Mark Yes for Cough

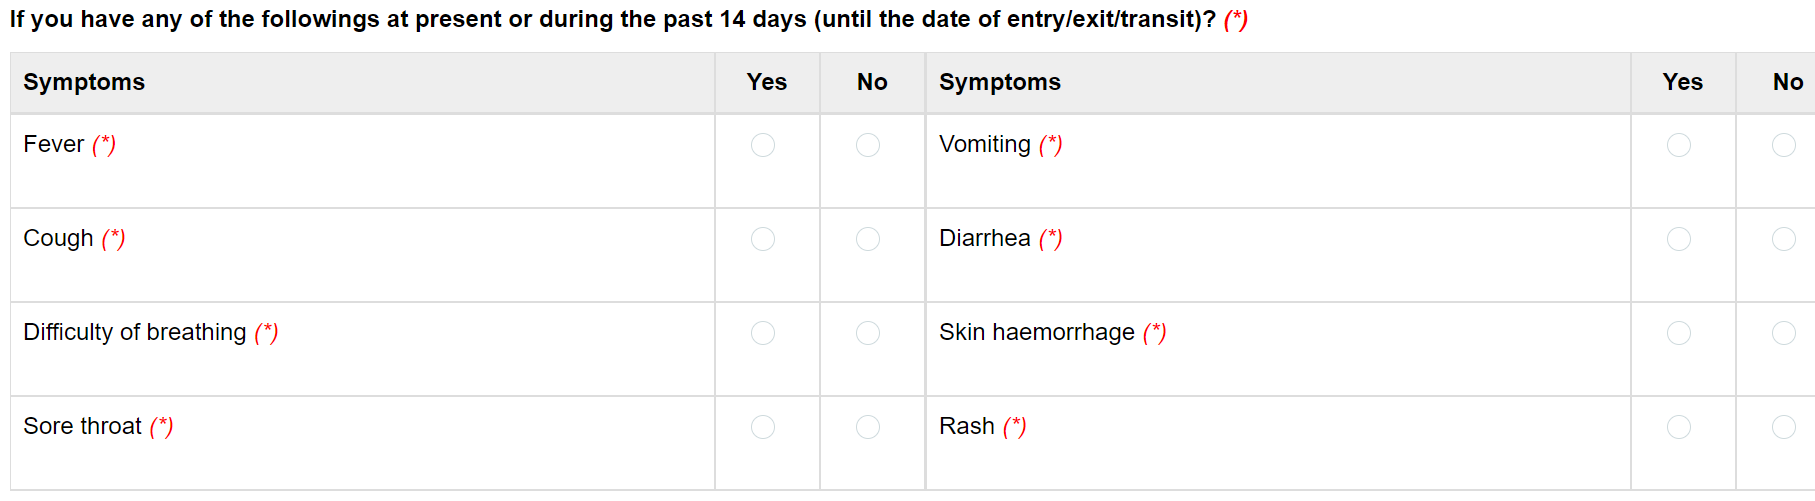click(763, 239)
